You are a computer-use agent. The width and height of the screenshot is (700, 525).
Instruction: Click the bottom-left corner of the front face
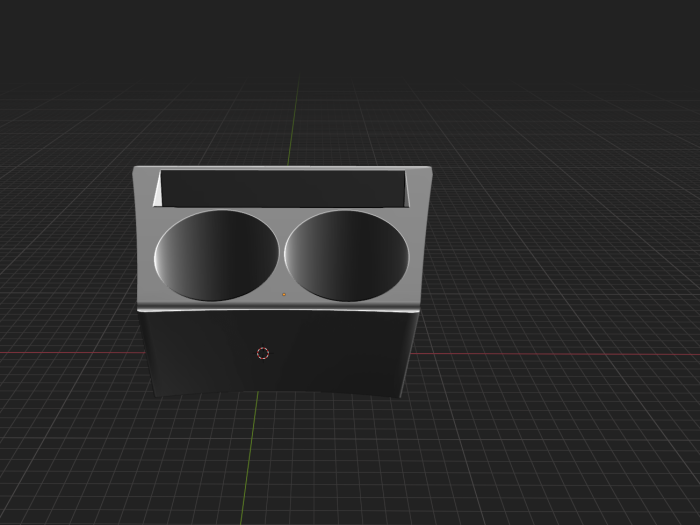pos(157,392)
